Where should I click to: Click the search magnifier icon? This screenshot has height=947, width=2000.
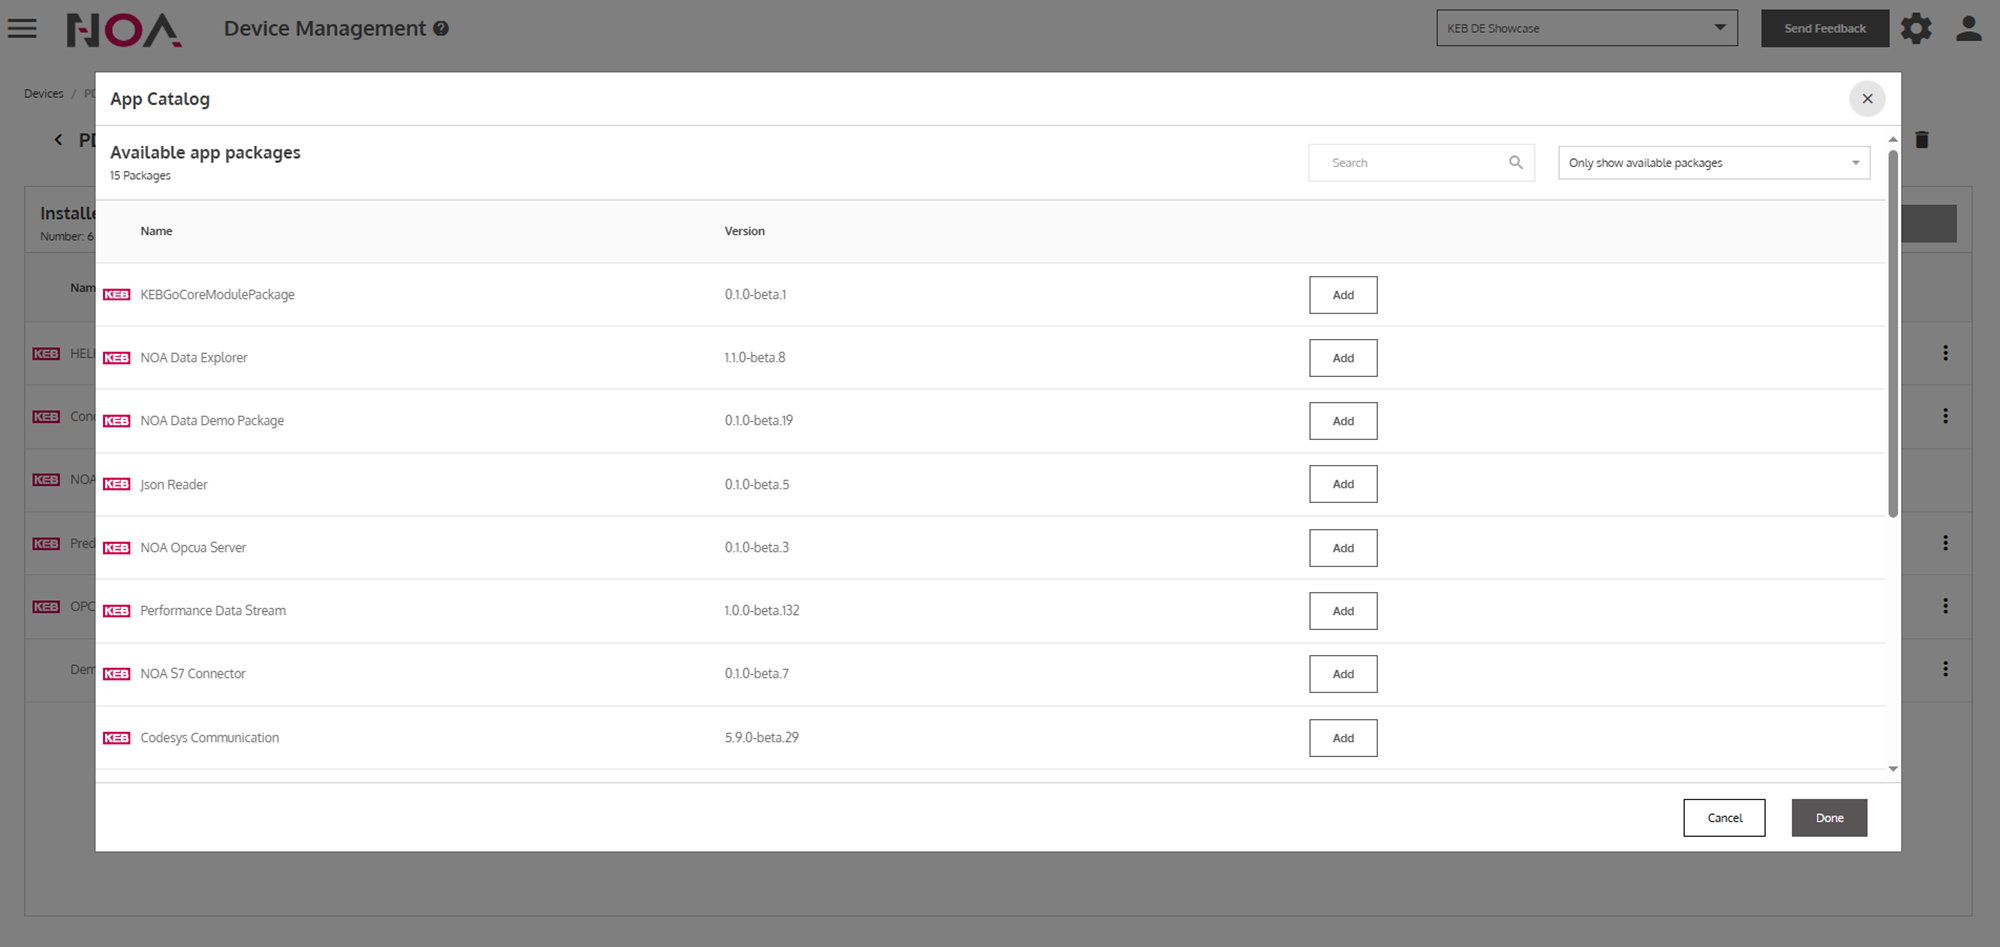tap(1515, 163)
